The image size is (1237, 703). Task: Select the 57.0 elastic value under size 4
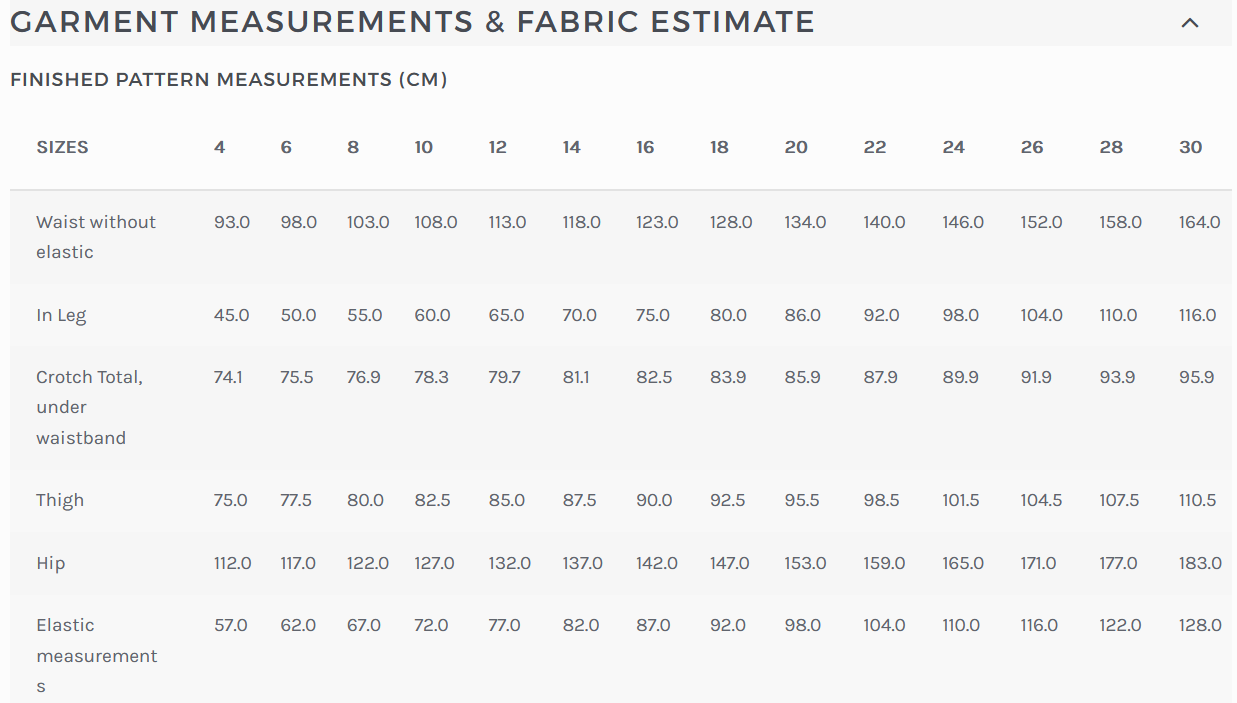coord(230,624)
